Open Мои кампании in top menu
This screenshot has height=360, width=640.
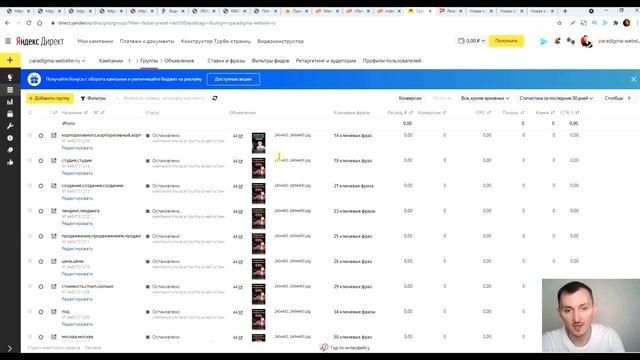point(95,41)
